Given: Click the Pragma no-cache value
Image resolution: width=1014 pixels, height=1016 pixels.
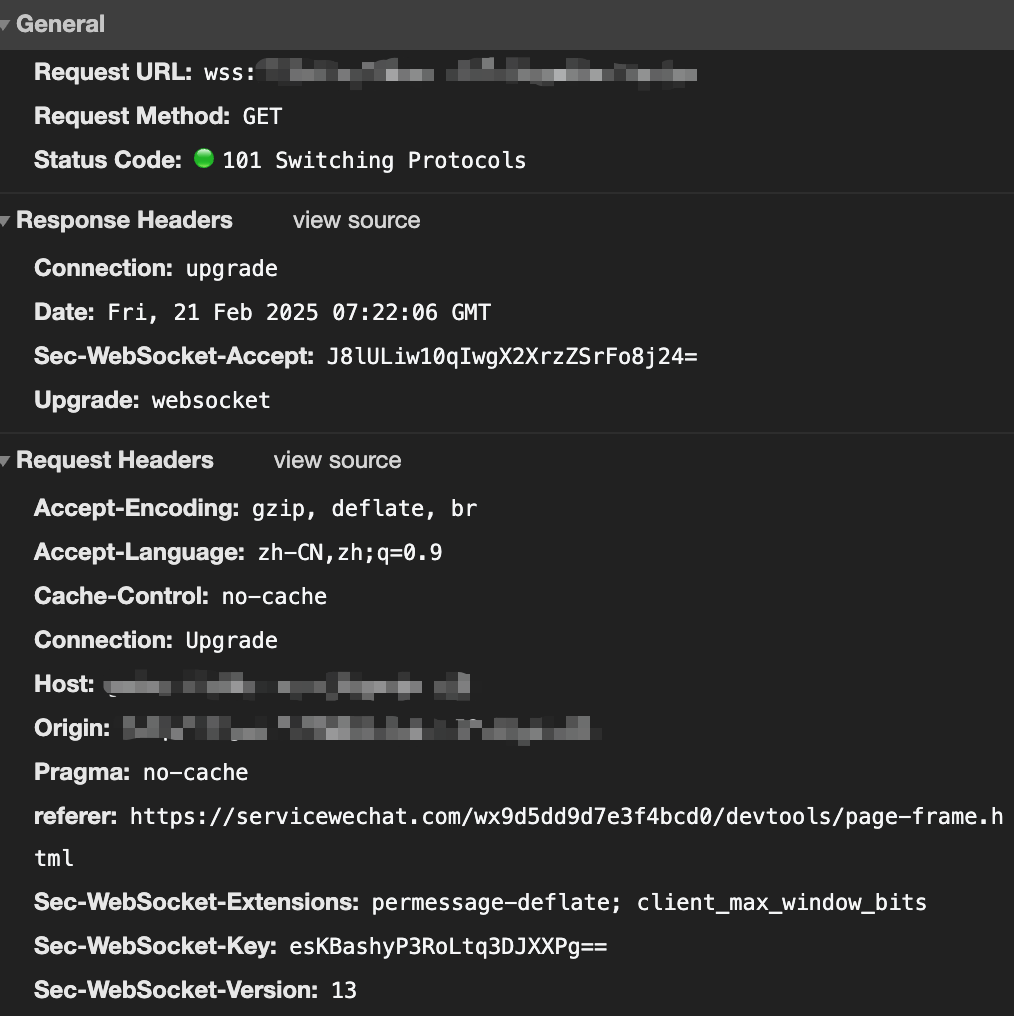Looking at the screenshot, I should (195, 773).
